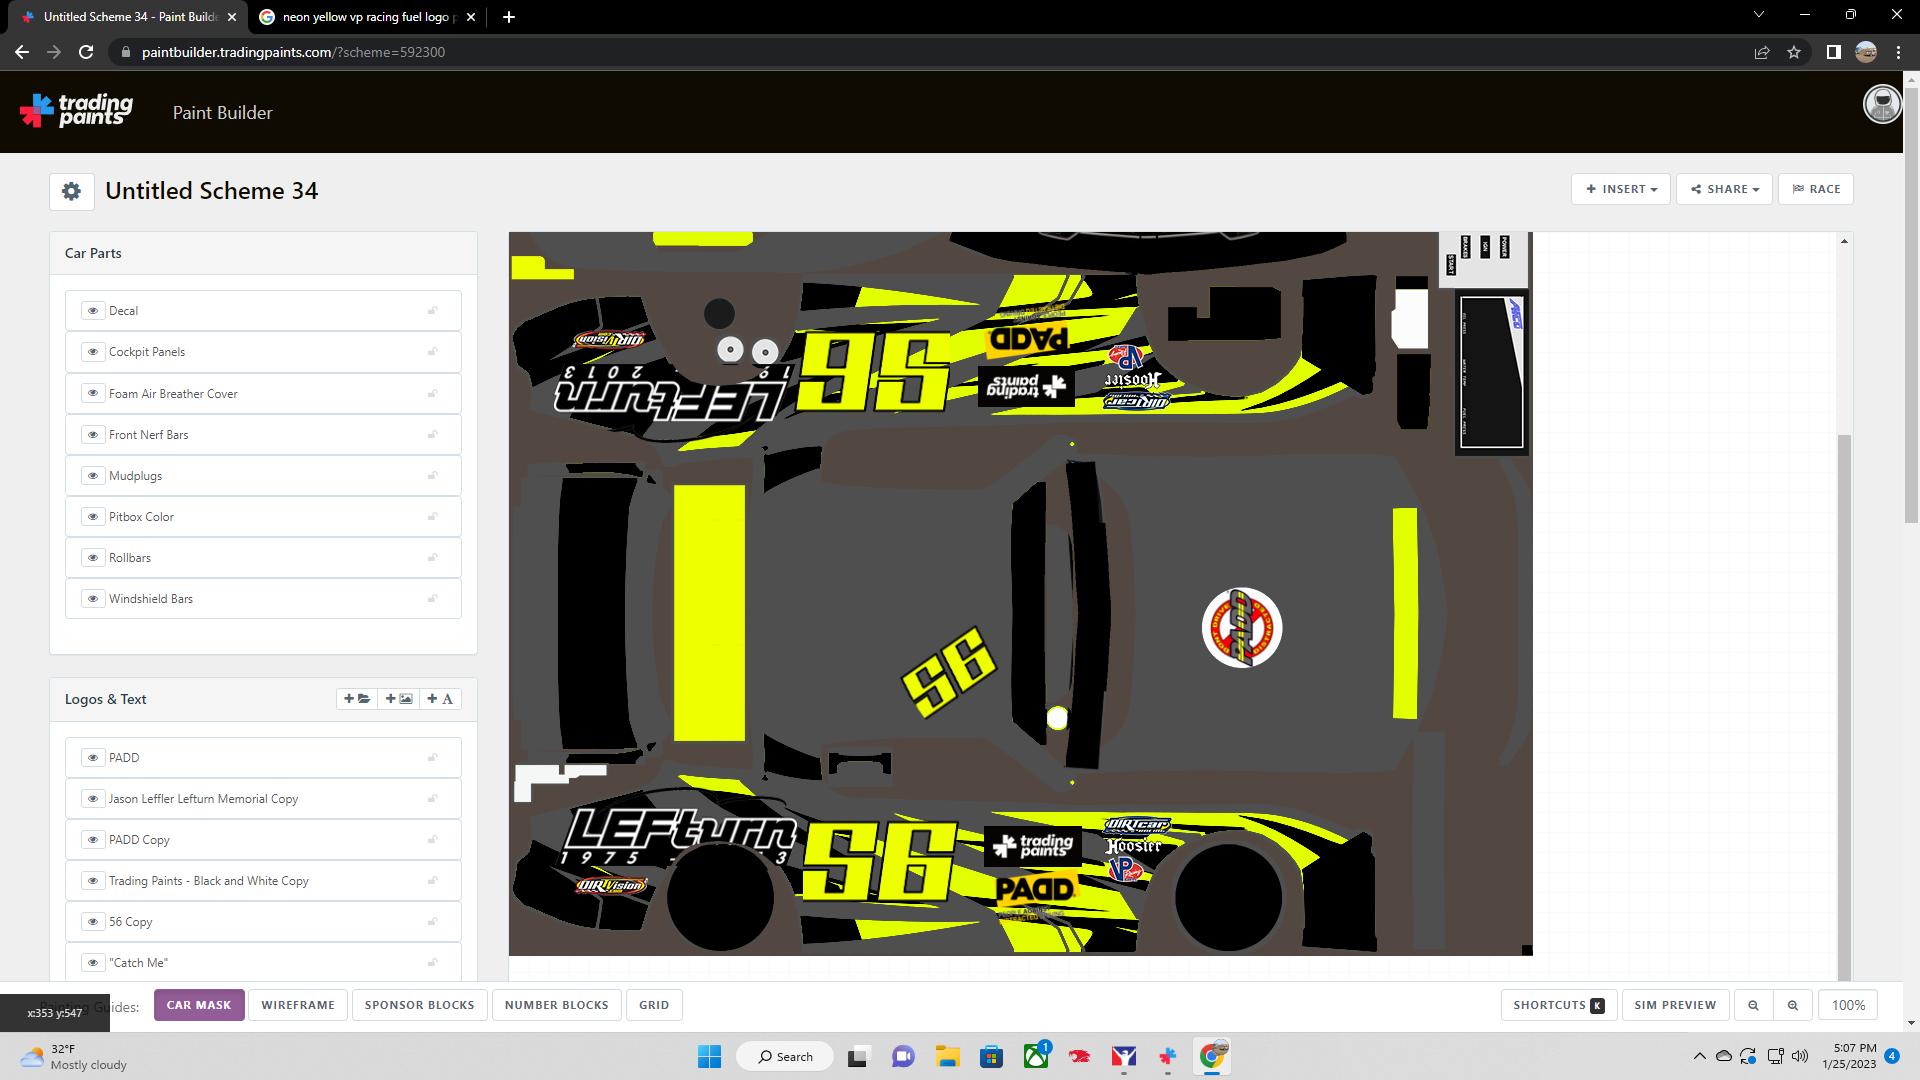Viewport: 1920px width, 1080px height.
Task: Click zoom in magnifier icon
Action: pyautogui.click(x=1793, y=1006)
